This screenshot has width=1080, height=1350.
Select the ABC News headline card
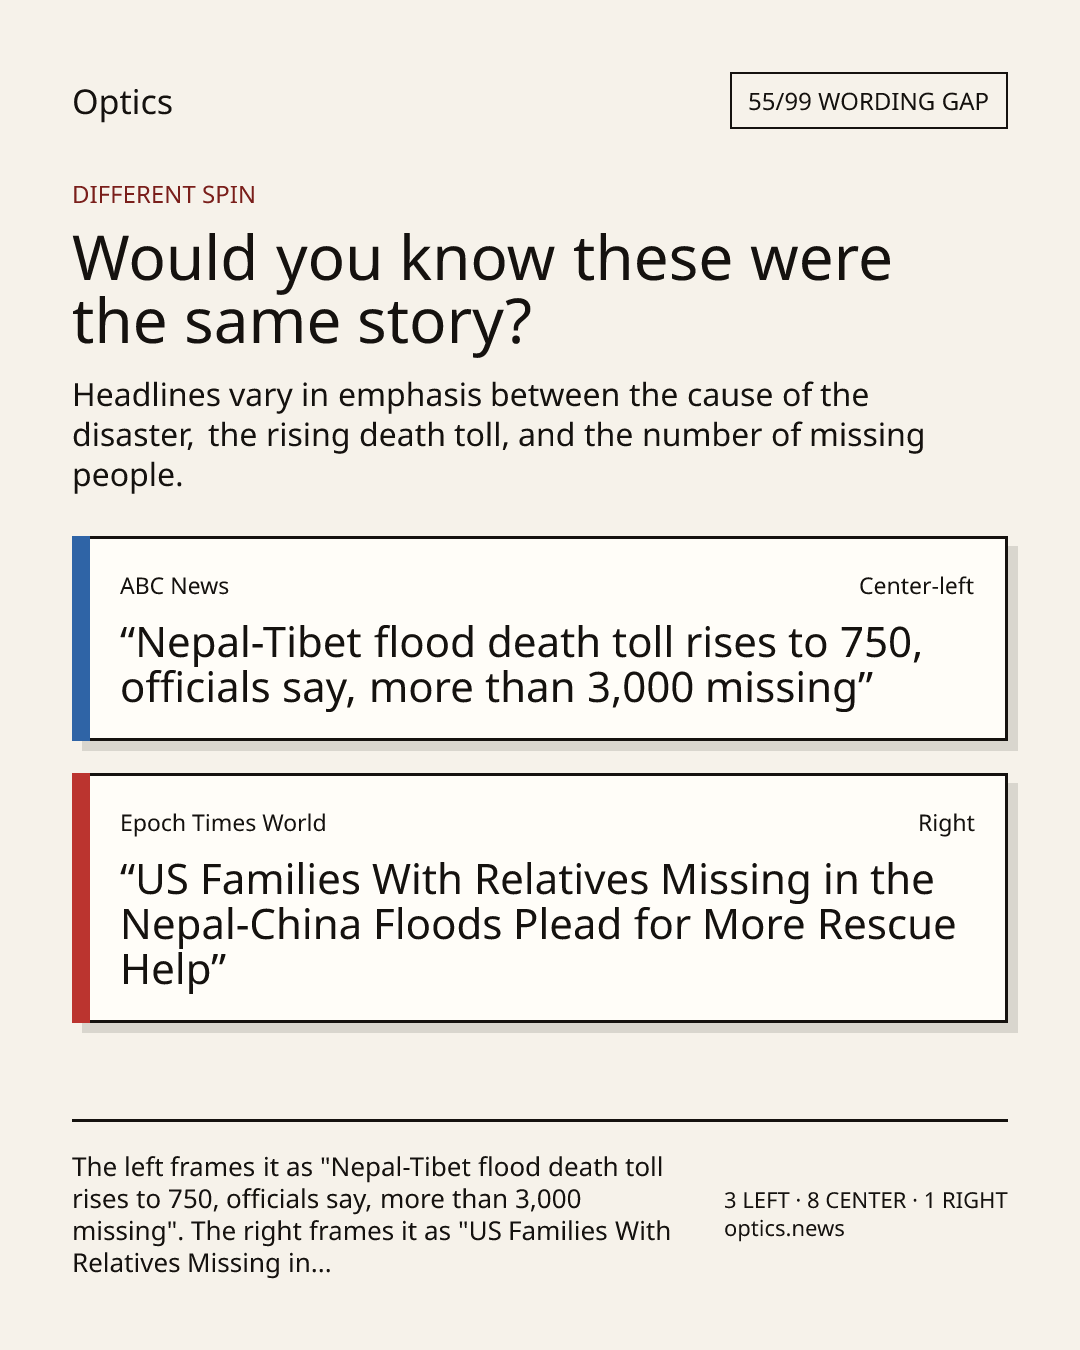coord(540,639)
